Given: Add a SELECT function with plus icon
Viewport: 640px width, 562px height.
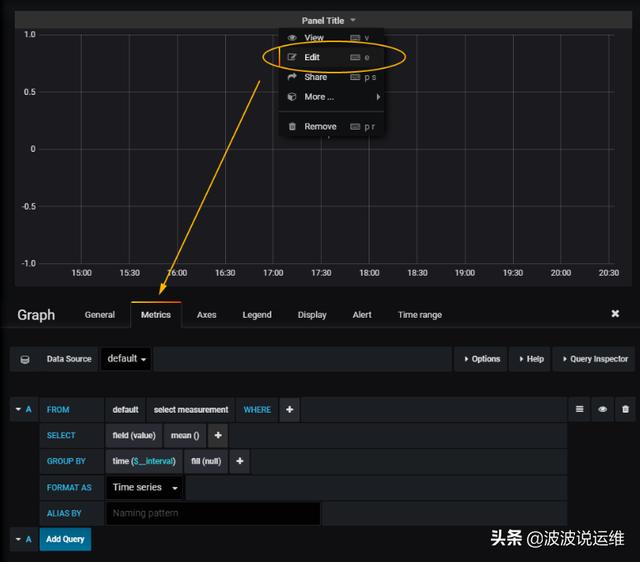Looking at the screenshot, I should point(218,435).
